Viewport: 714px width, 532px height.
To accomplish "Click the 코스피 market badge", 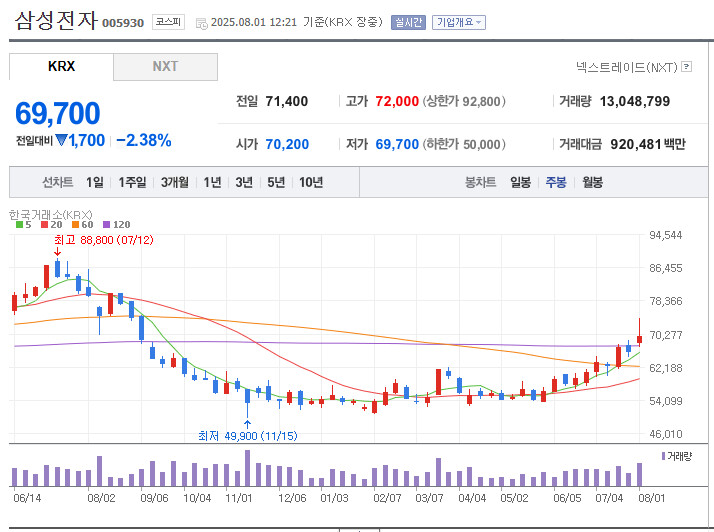I will (x=167, y=22).
